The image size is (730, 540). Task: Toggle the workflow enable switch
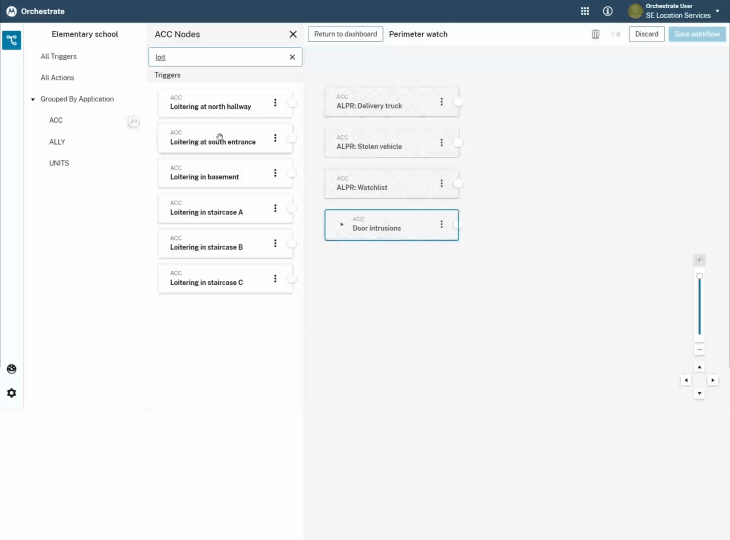(x=615, y=34)
